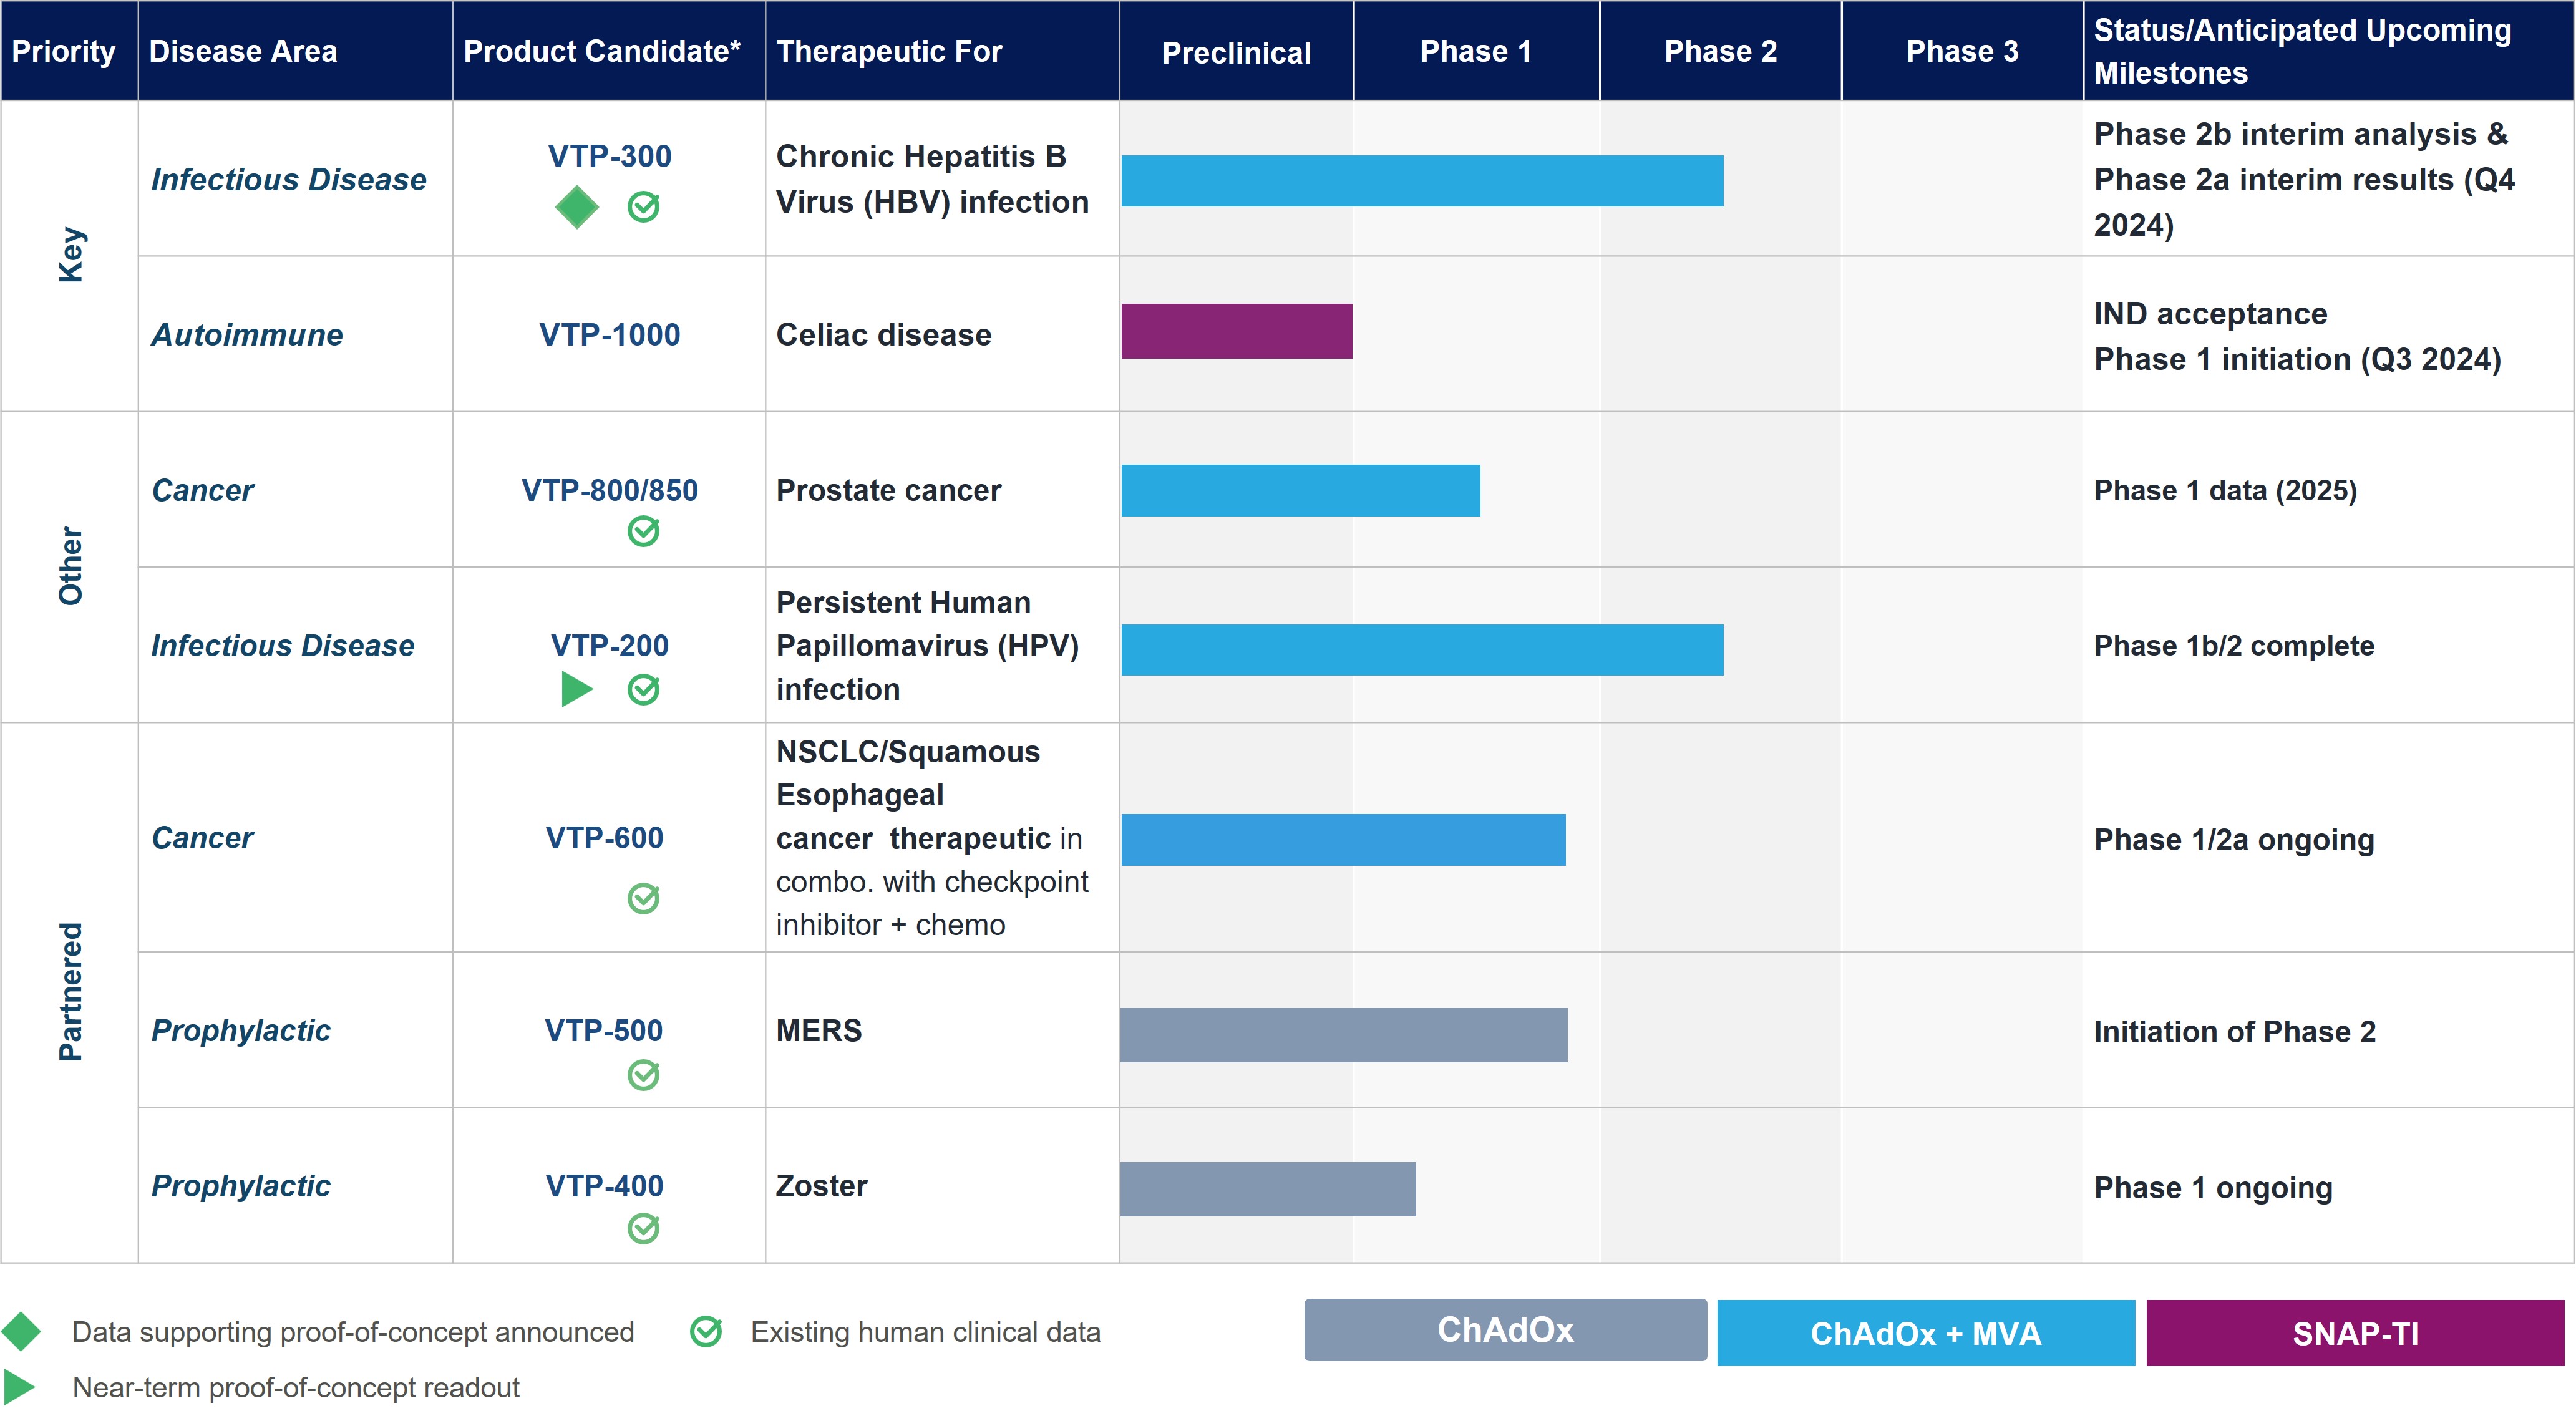Click the purple Celiac disease progress bar

point(1236,331)
